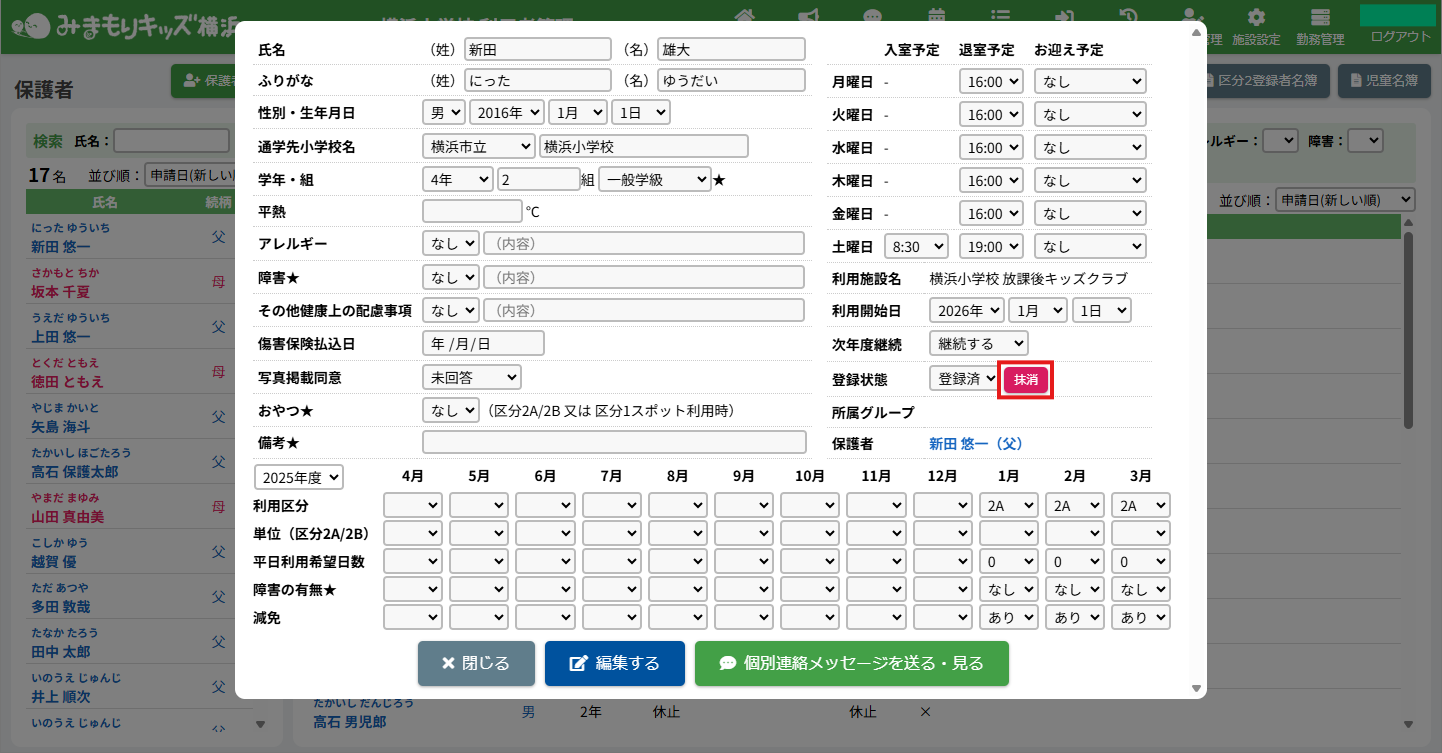
Task: Open the 次年度継続 dropdown
Action: coord(984,344)
